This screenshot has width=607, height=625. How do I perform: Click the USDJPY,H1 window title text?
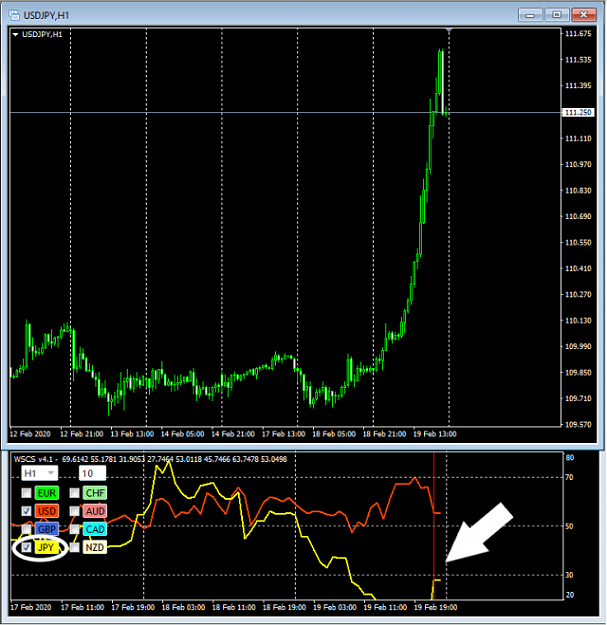[46, 16]
